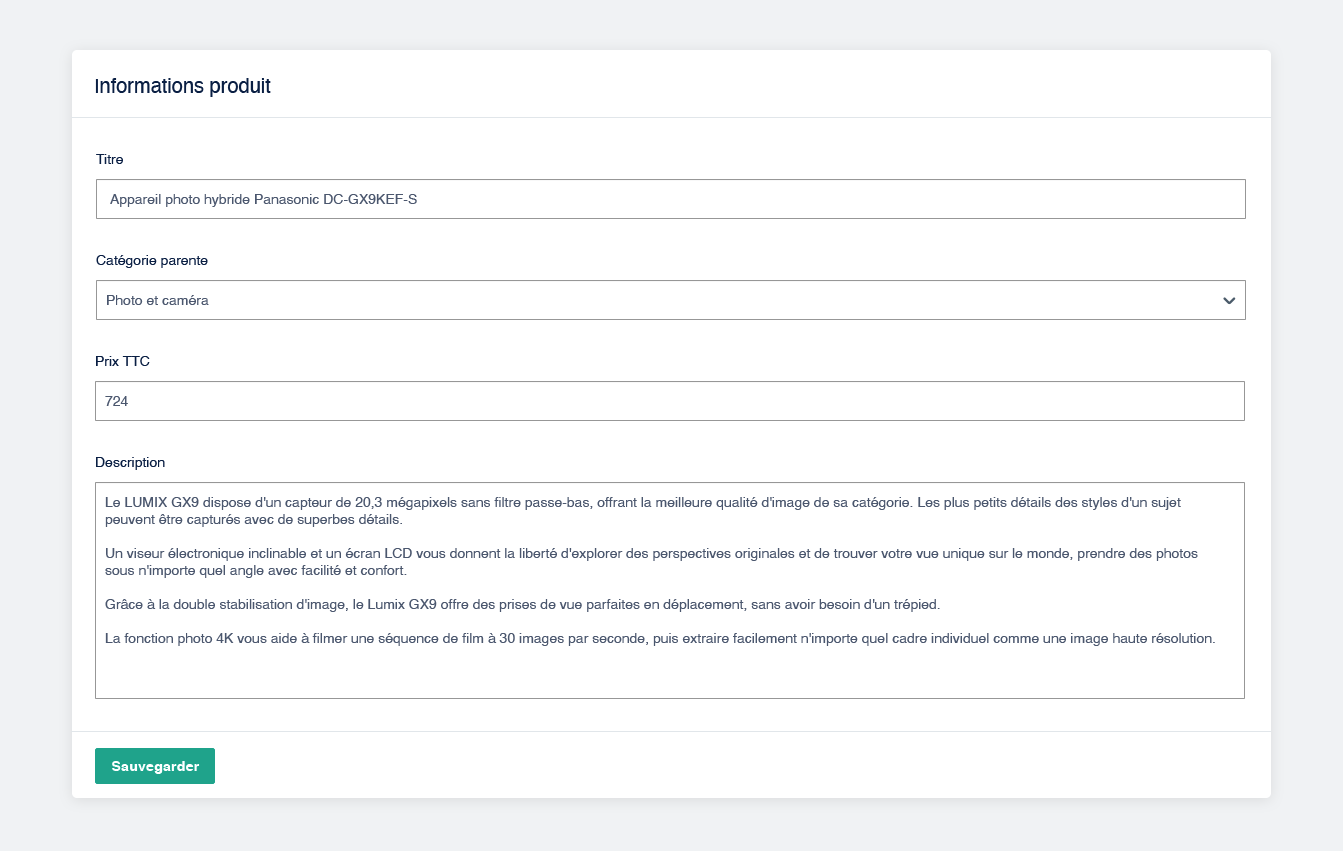Focus the Prix TTC input field
The image size is (1343, 851).
pyautogui.click(x=670, y=401)
